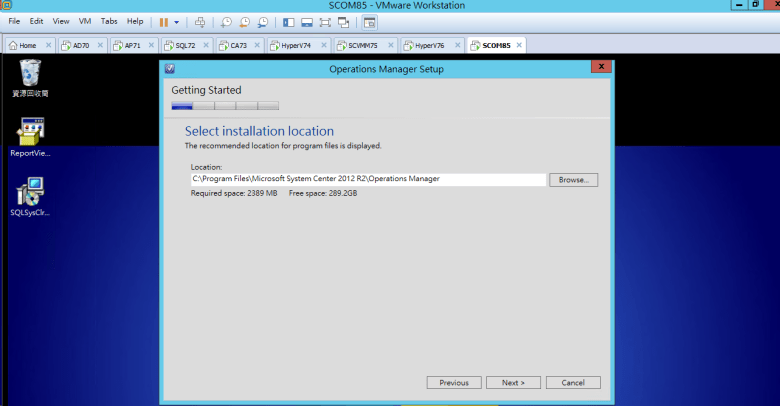The width and height of the screenshot is (780, 406).
Task: Take a snapshot using the toolbar icon
Action: coord(227,21)
